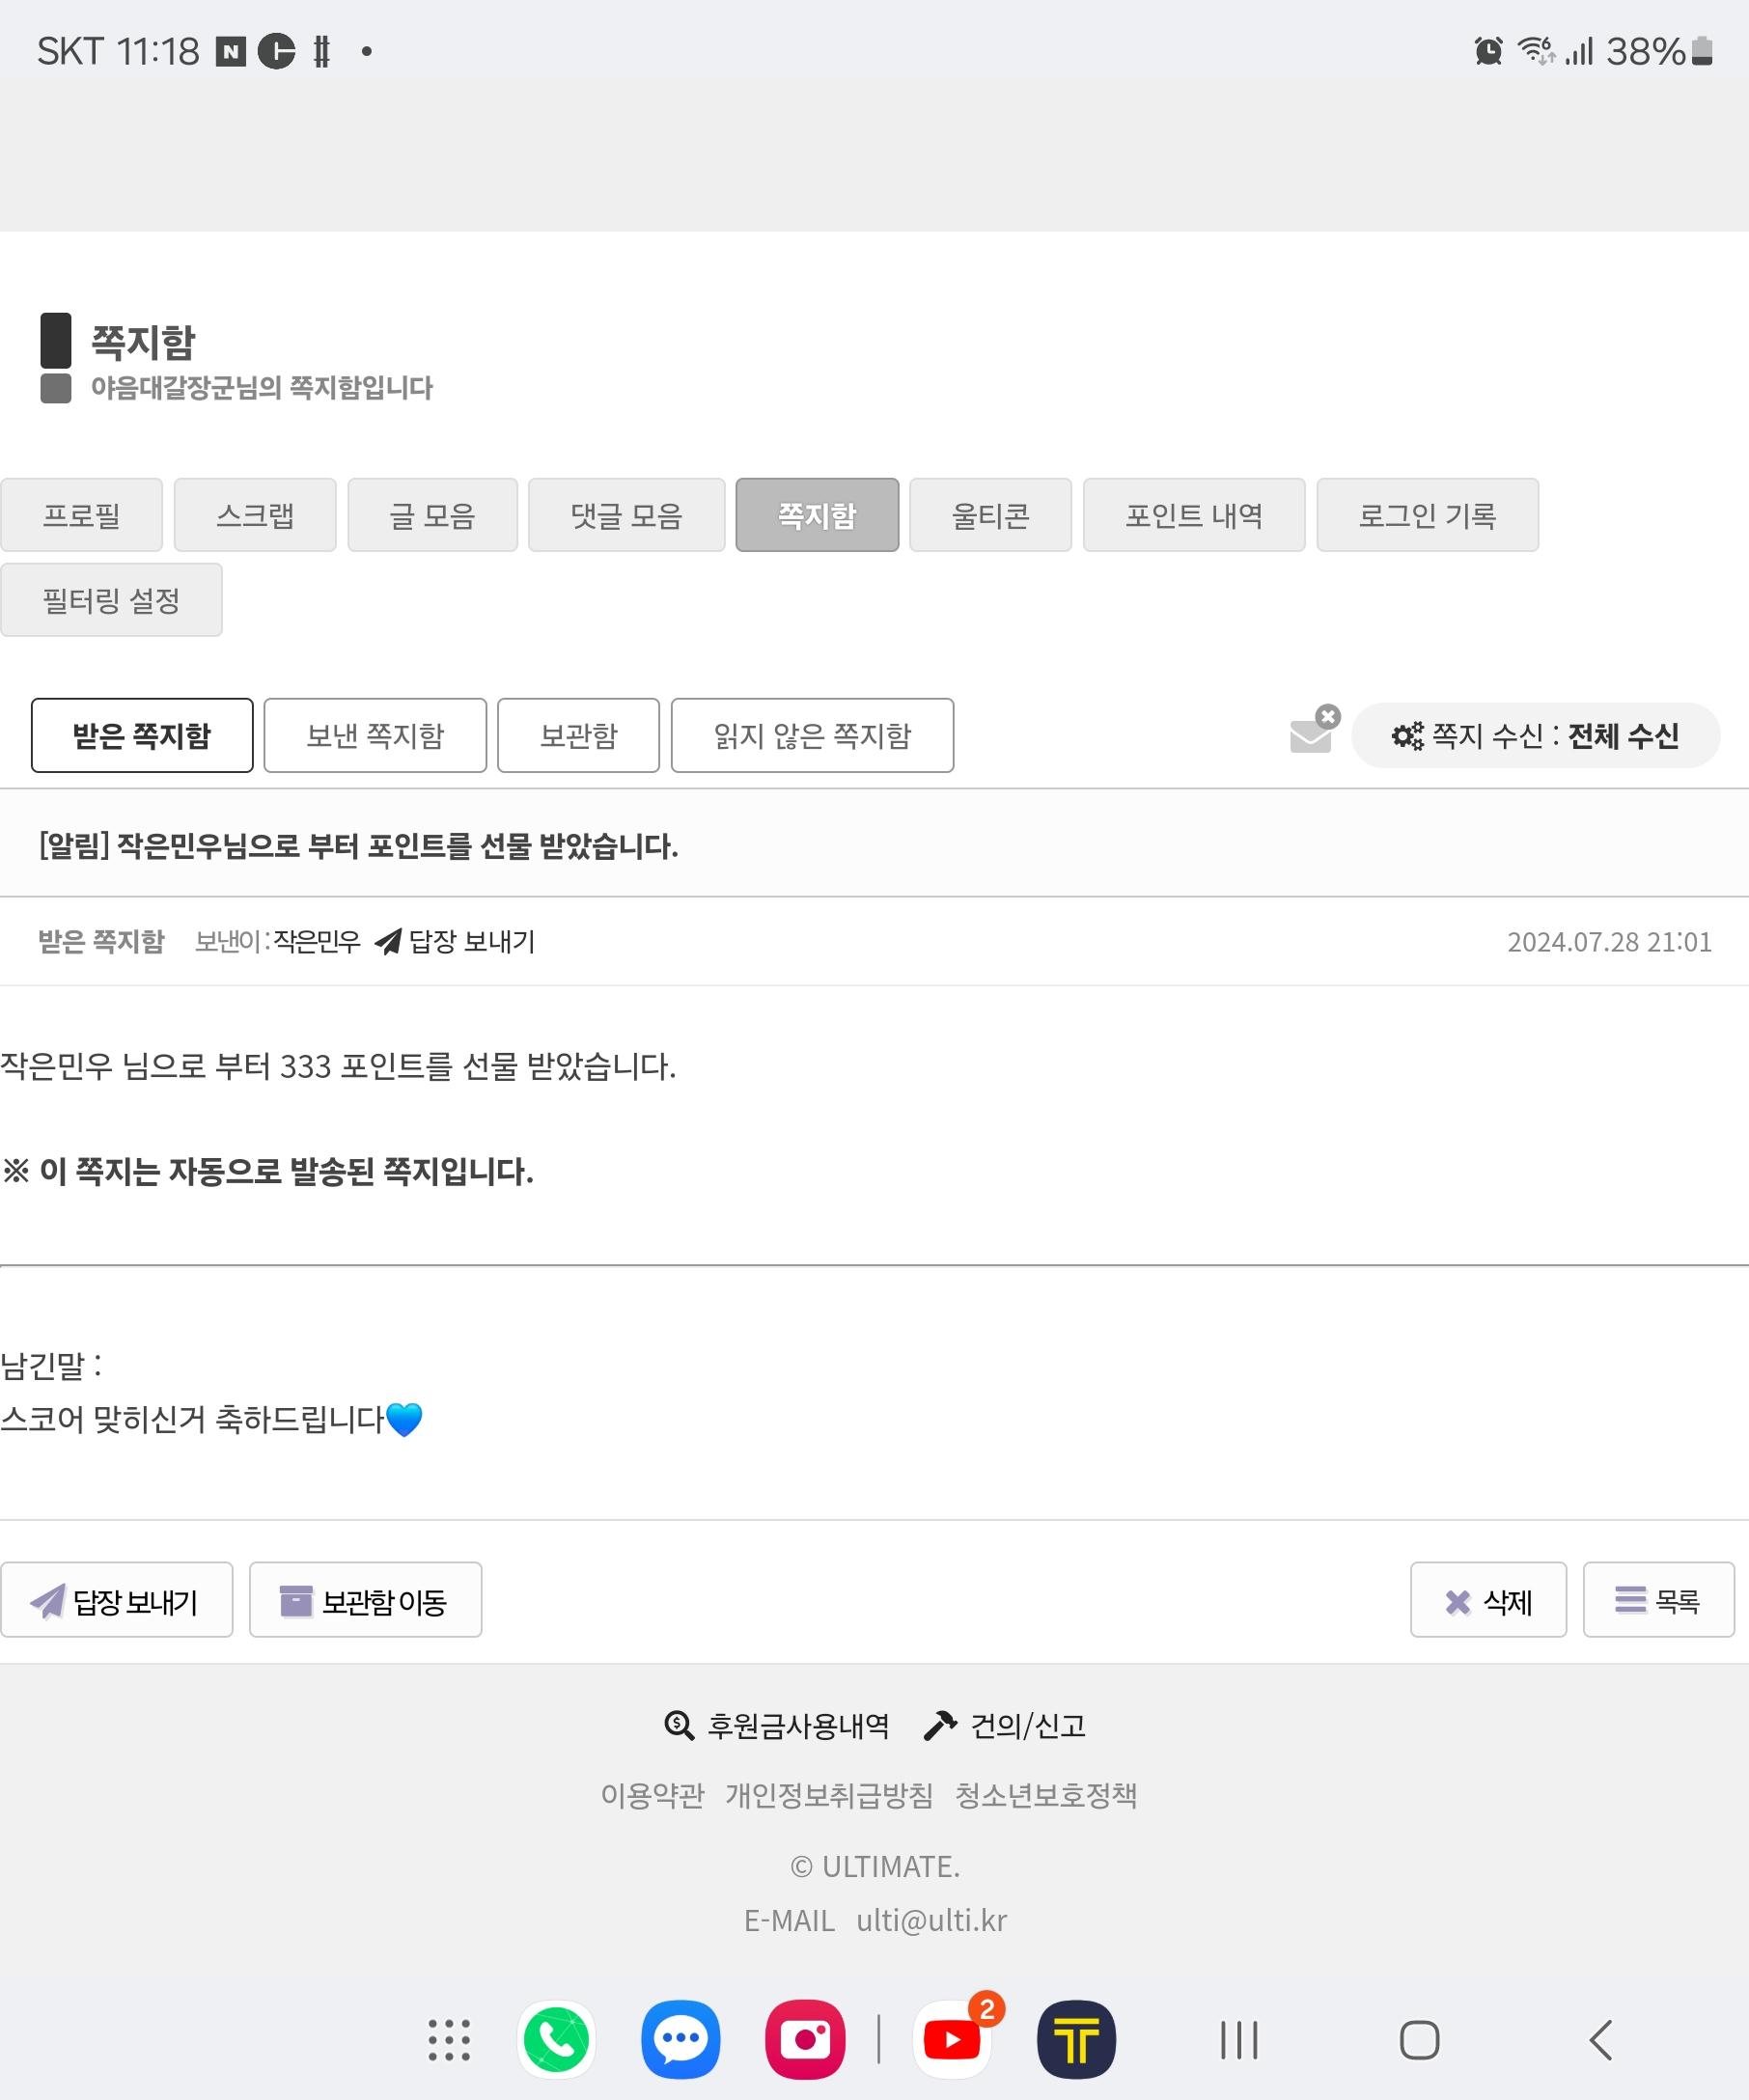Screen dimensions: 1749x2100
Task: Tap the alarm icon in status bar
Action: click(x=1488, y=50)
